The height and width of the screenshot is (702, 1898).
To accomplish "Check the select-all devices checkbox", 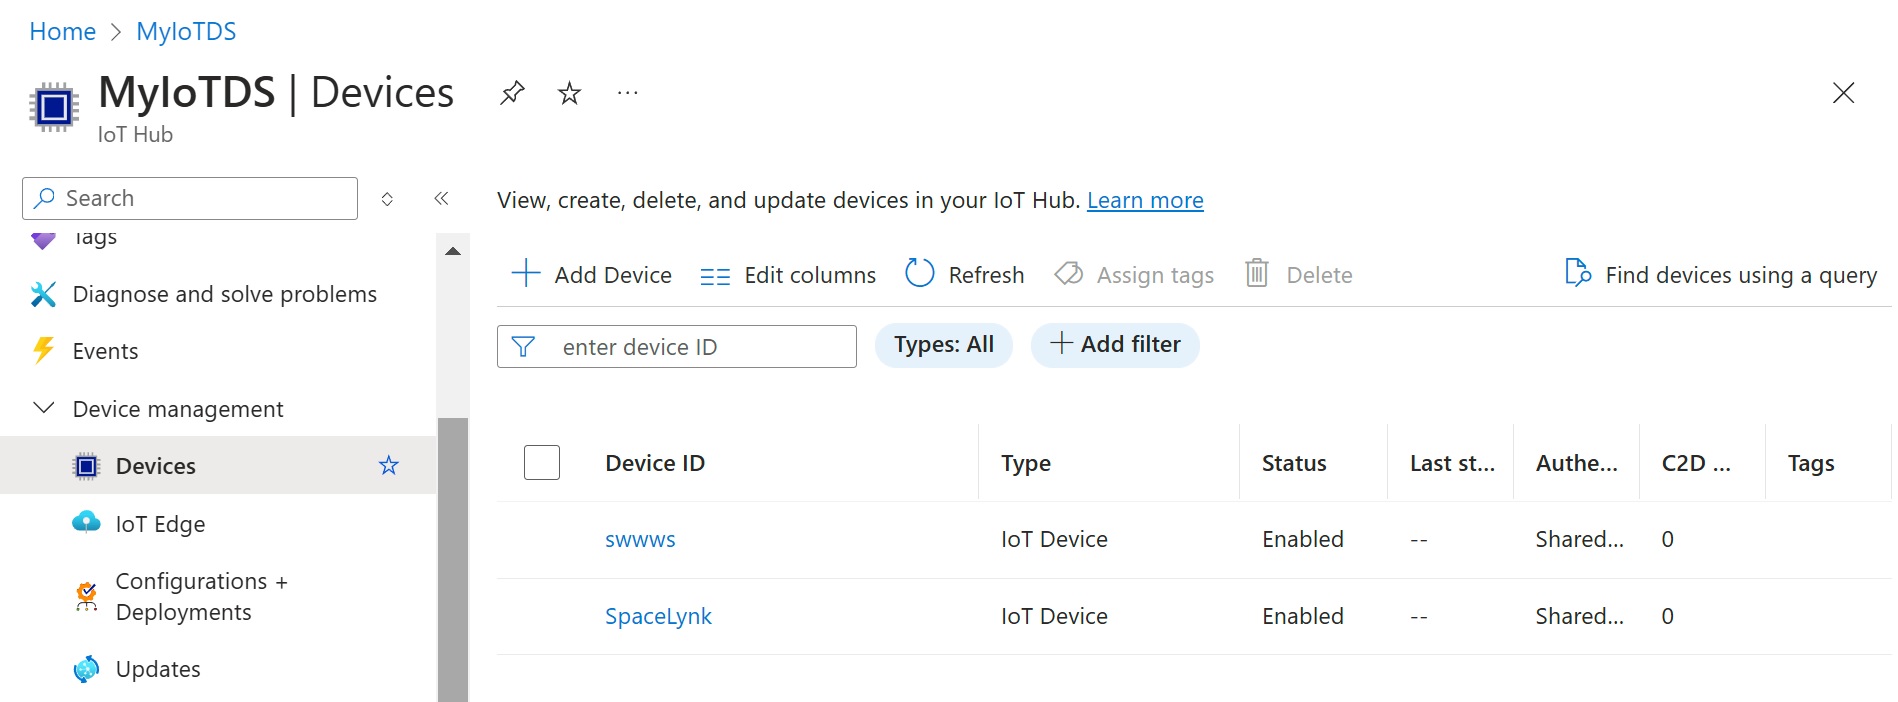I will 542,463.
